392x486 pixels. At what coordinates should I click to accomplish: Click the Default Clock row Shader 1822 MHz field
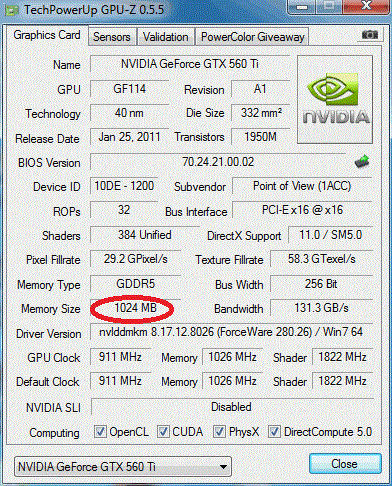[342, 381]
